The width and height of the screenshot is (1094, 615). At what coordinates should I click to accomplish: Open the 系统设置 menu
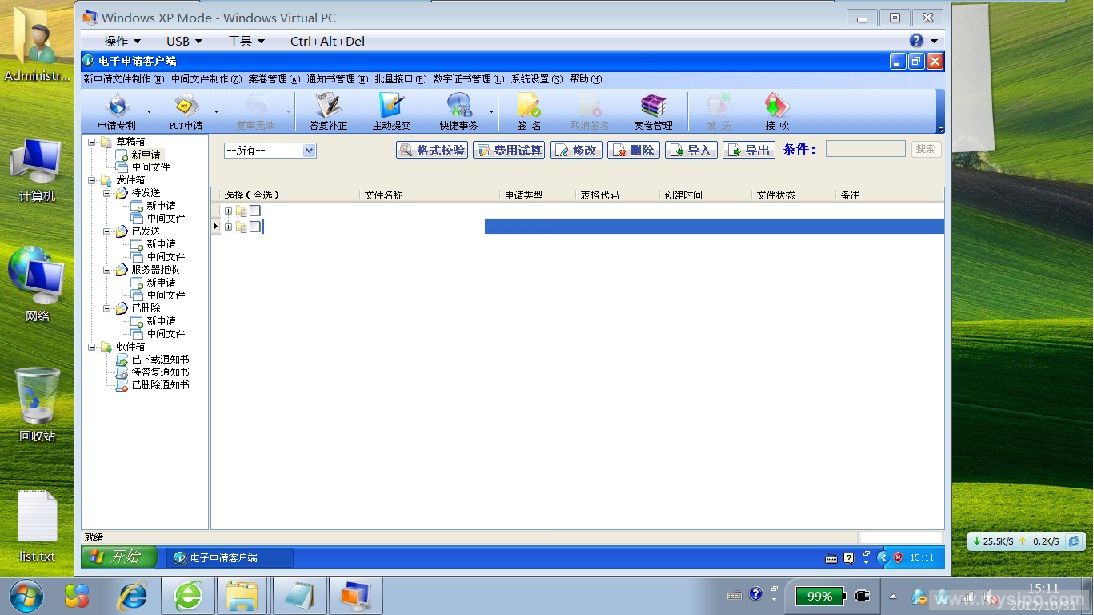(536, 79)
